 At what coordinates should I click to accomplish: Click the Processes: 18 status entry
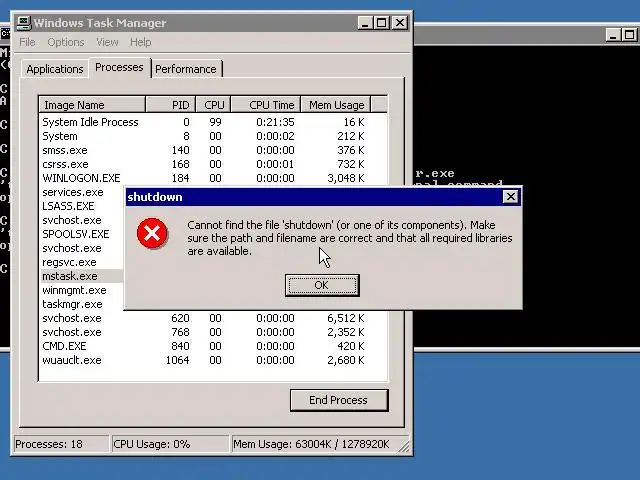pyautogui.click(x=60, y=444)
